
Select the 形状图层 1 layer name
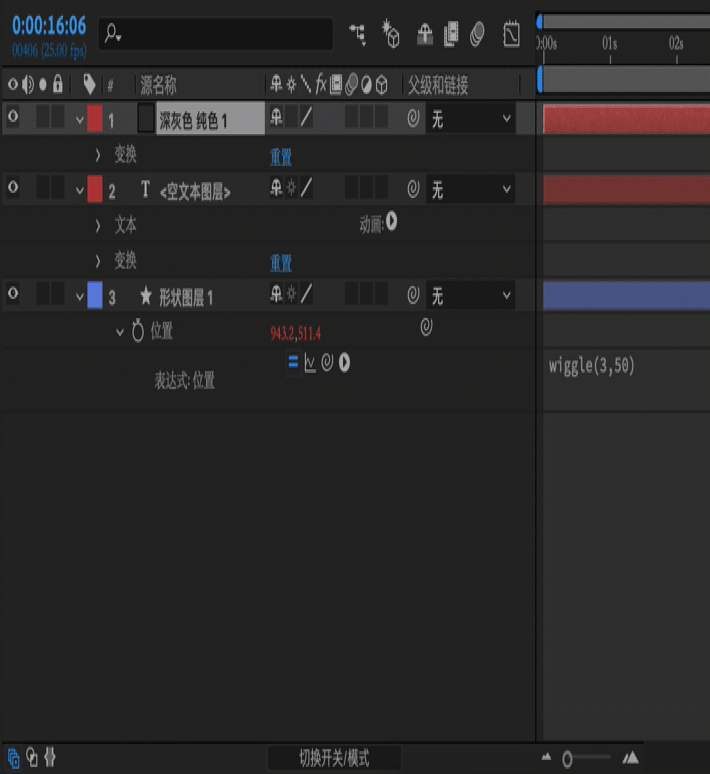click(186, 298)
